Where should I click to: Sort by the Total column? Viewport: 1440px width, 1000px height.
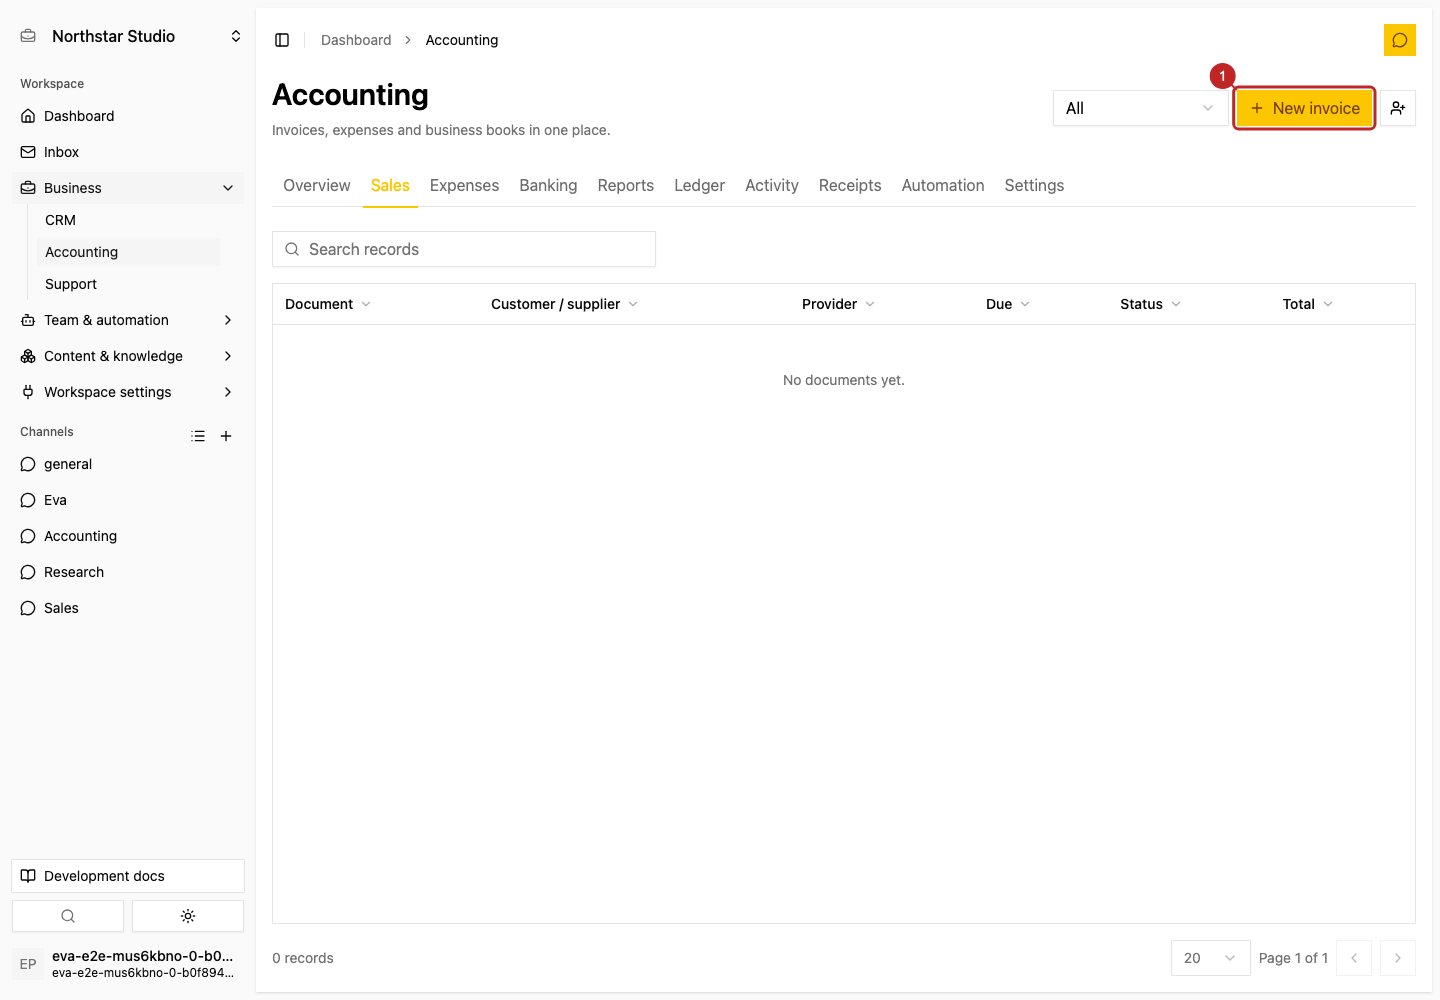tap(1307, 304)
